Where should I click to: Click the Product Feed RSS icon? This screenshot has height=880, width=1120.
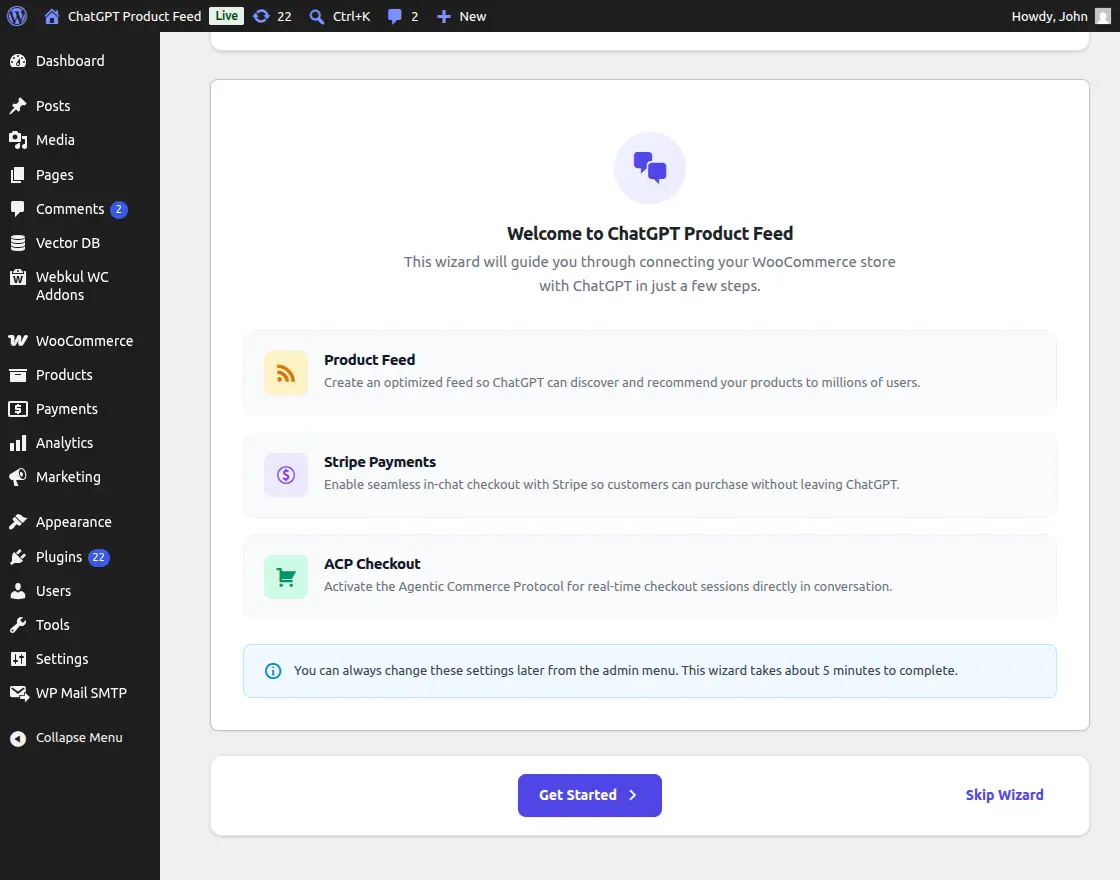coord(285,372)
